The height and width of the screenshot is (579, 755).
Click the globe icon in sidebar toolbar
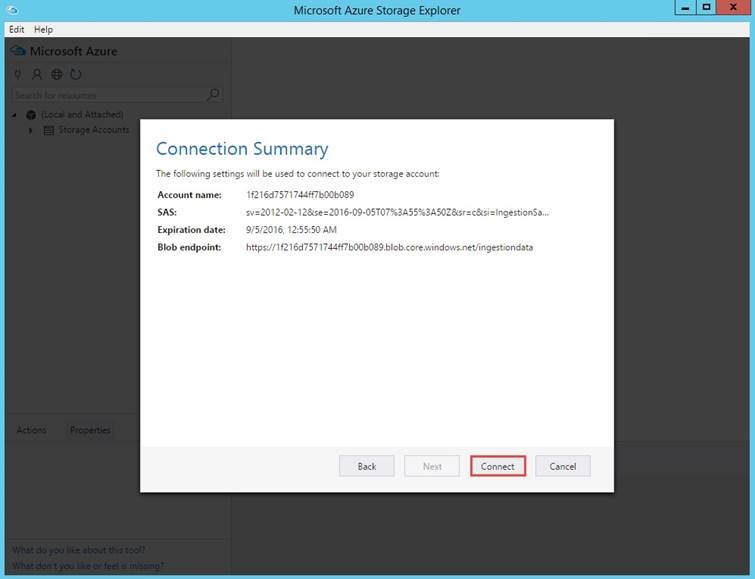[56, 74]
